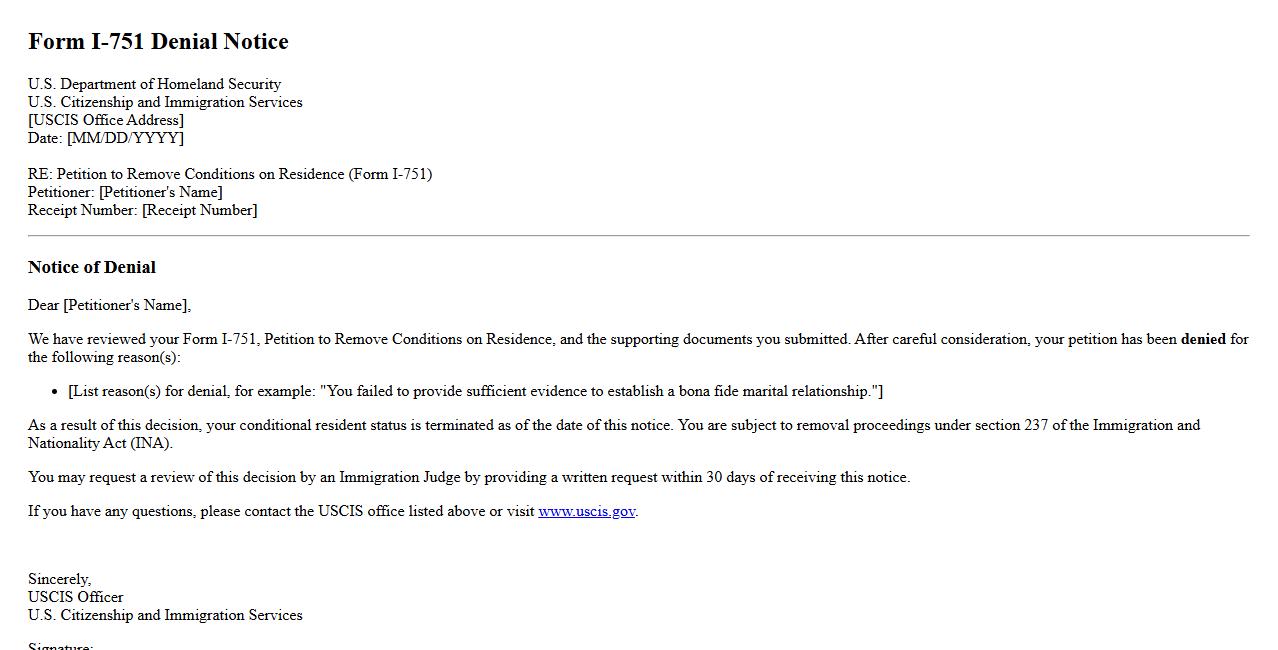Click the USCIS Officer signature line

point(76,597)
